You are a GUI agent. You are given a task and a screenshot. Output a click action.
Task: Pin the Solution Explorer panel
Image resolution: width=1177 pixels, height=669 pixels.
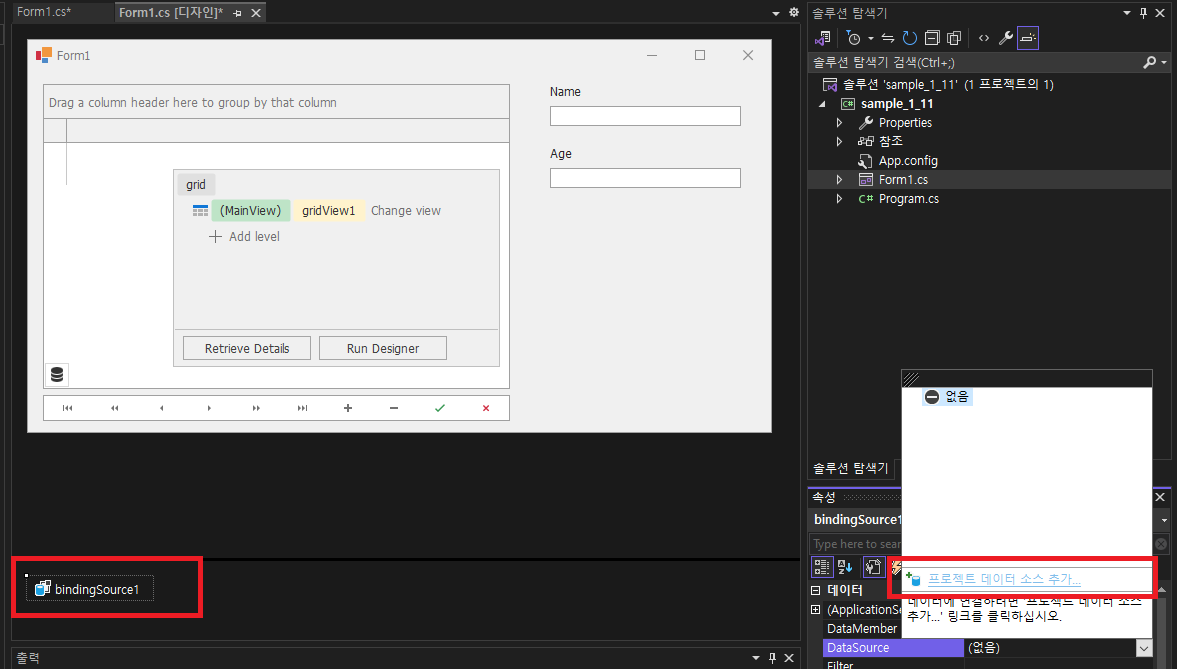1143,13
